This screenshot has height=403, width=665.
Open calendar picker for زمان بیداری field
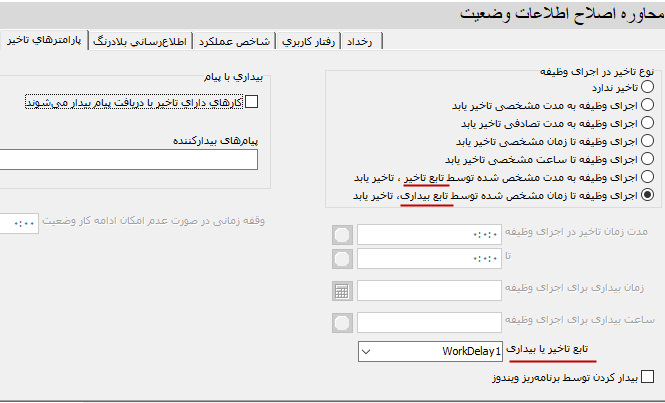pyautogui.click(x=343, y=291)
